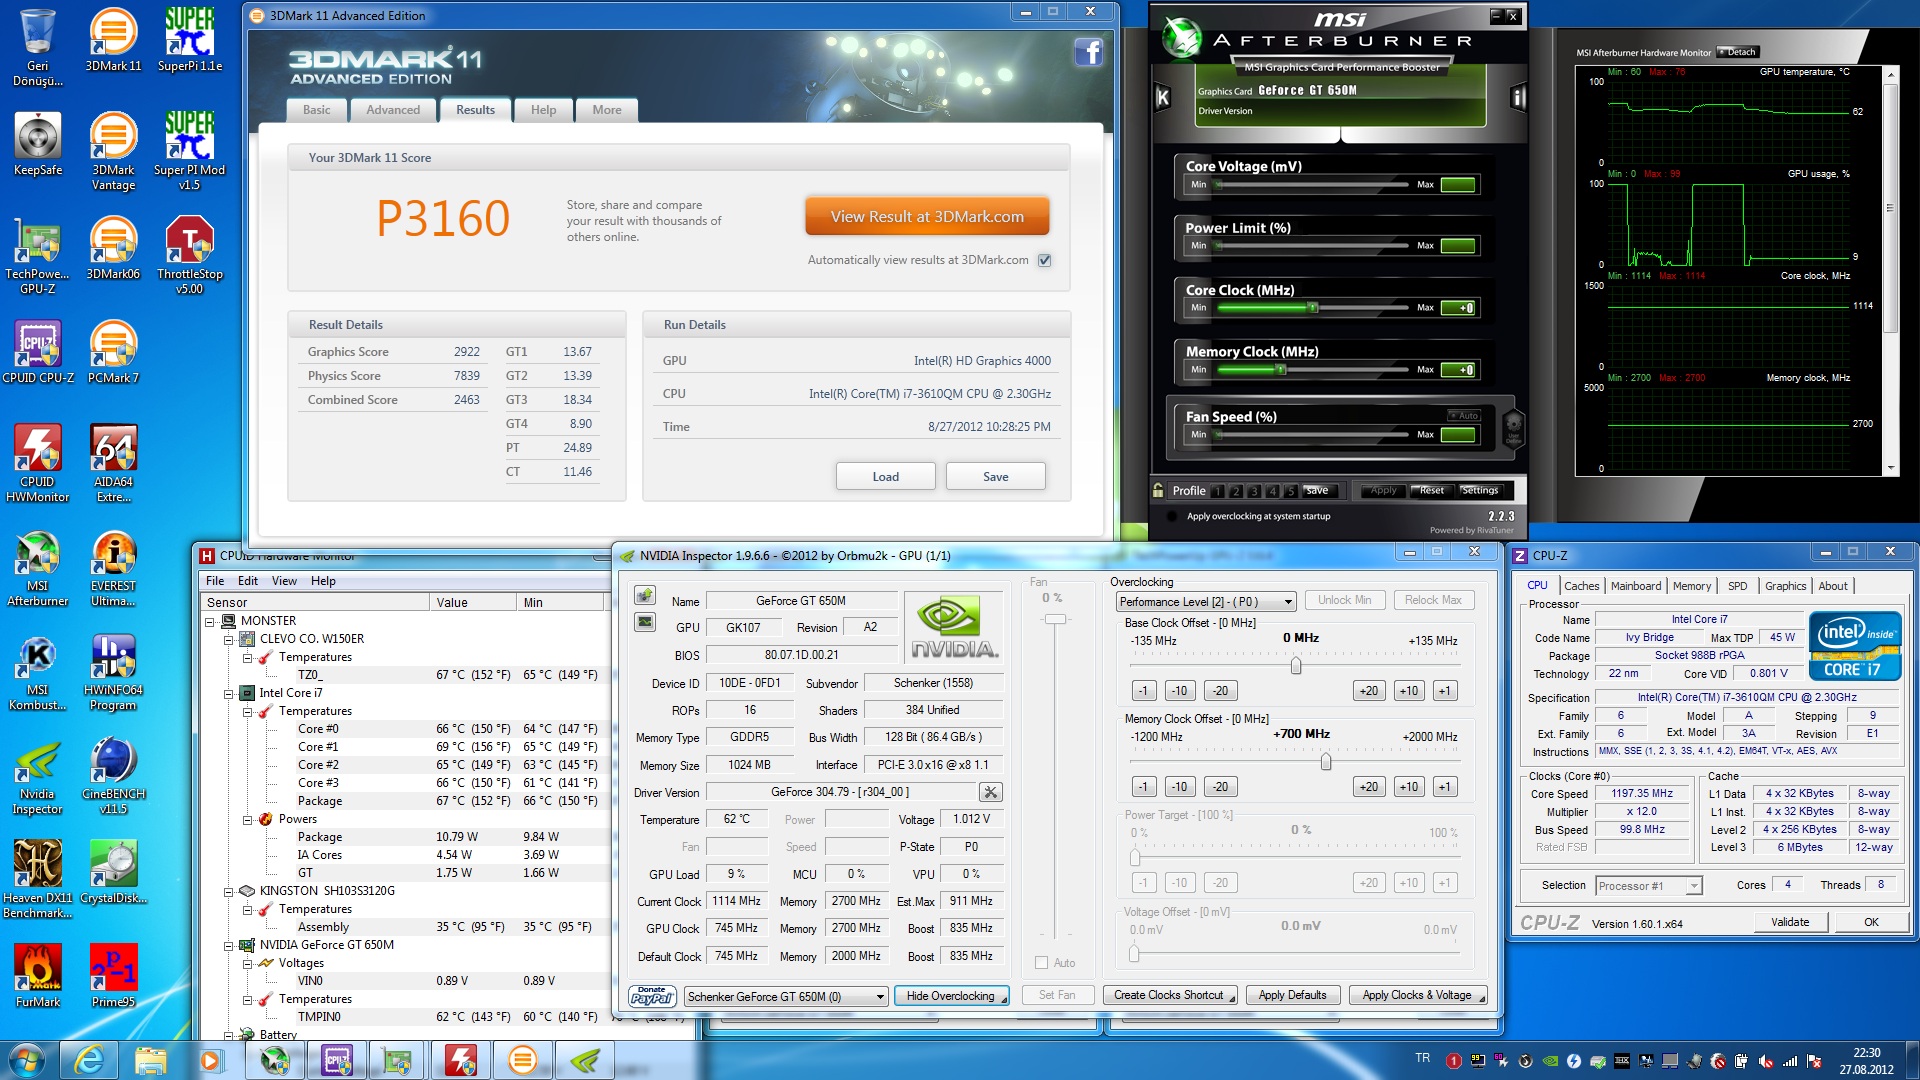Toggle the fan Auto checkbox in NVIDIA Inspector

1041,963
